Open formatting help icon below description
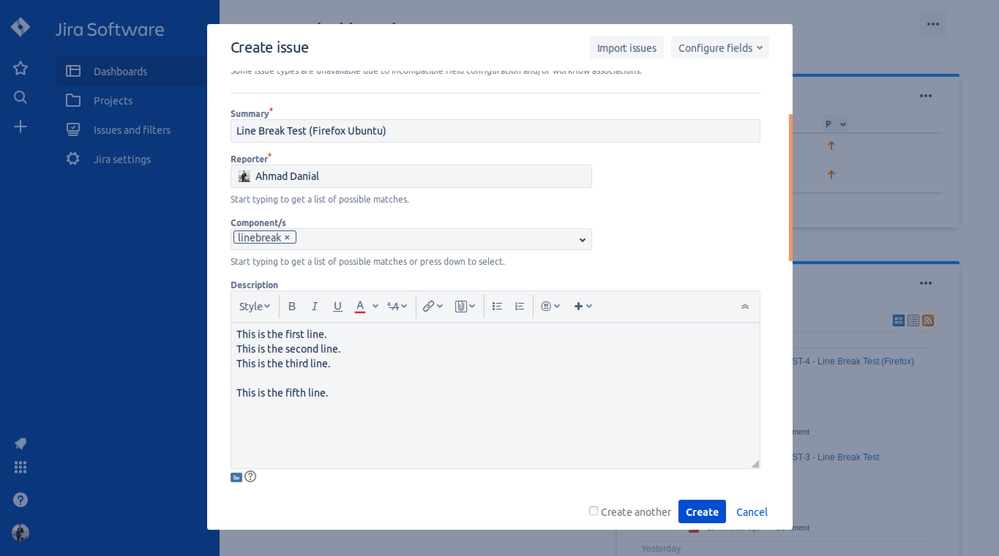Screen dimensions: 999x556 pyautogui.click(x=250, y=476)
